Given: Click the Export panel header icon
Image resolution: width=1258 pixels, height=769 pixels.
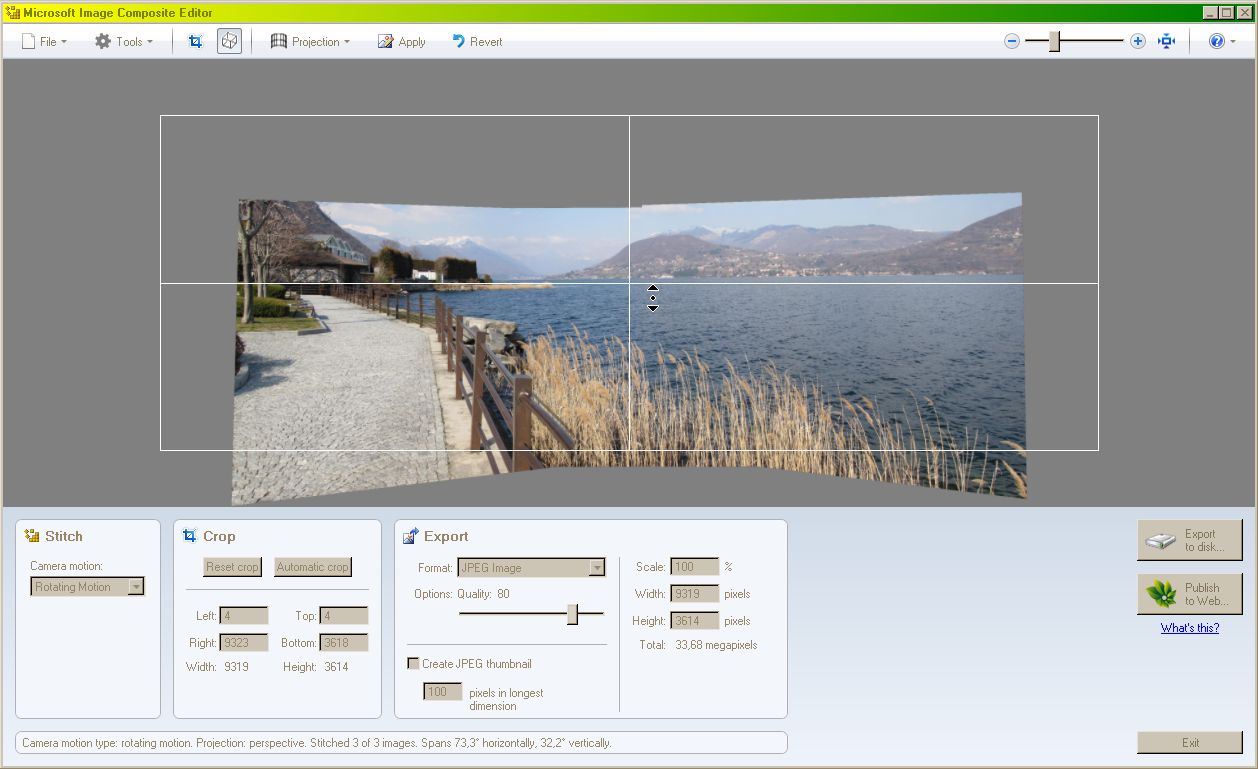Looking at the screenshot, I should pos(411,536).
